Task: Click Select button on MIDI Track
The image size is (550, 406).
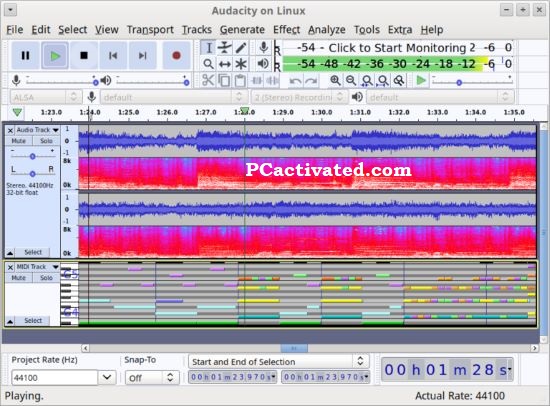Action: pos(33,321)
